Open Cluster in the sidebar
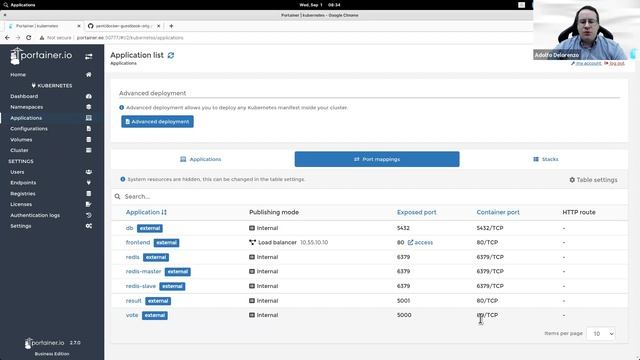The image size is (640, 360). [x=19, y=150]
